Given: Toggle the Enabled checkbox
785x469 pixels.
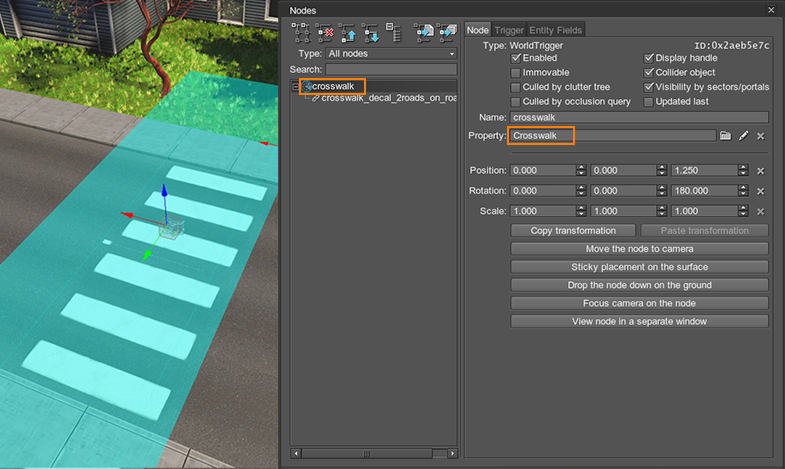Looking at the screenshot, I should click(x=516, y=59).
